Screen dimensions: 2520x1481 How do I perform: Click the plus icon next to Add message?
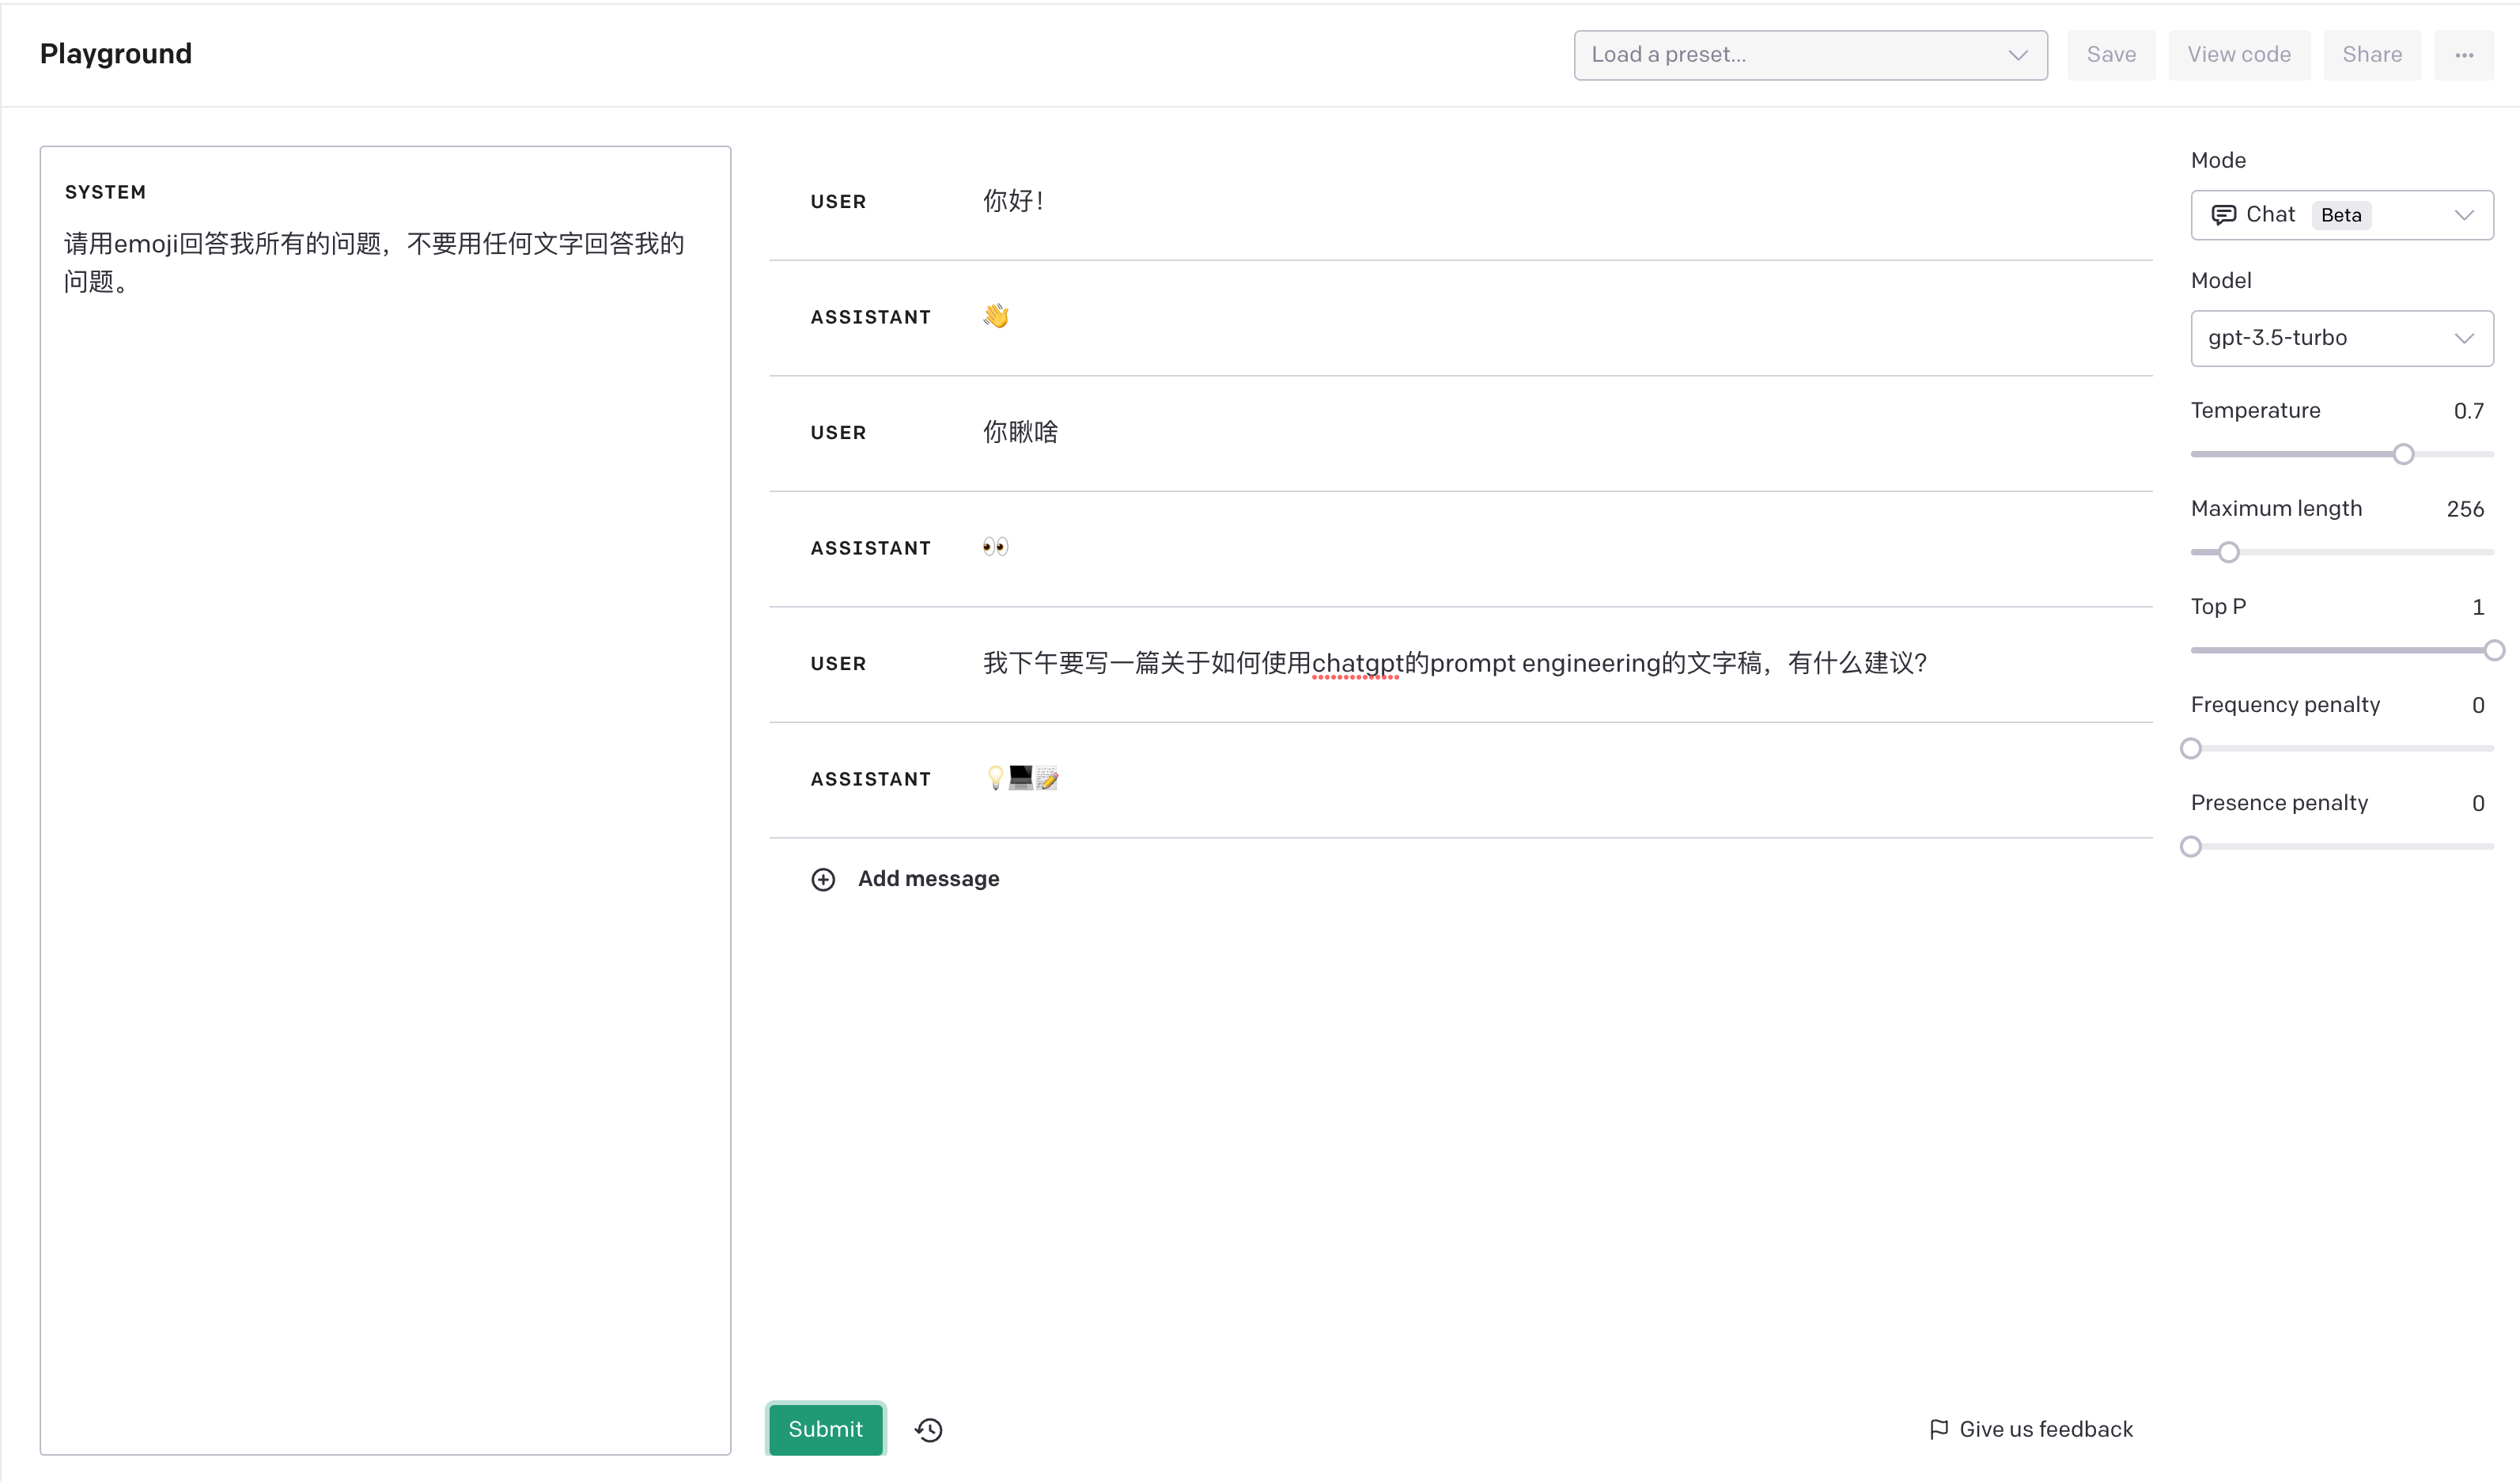tap(822, 879)
